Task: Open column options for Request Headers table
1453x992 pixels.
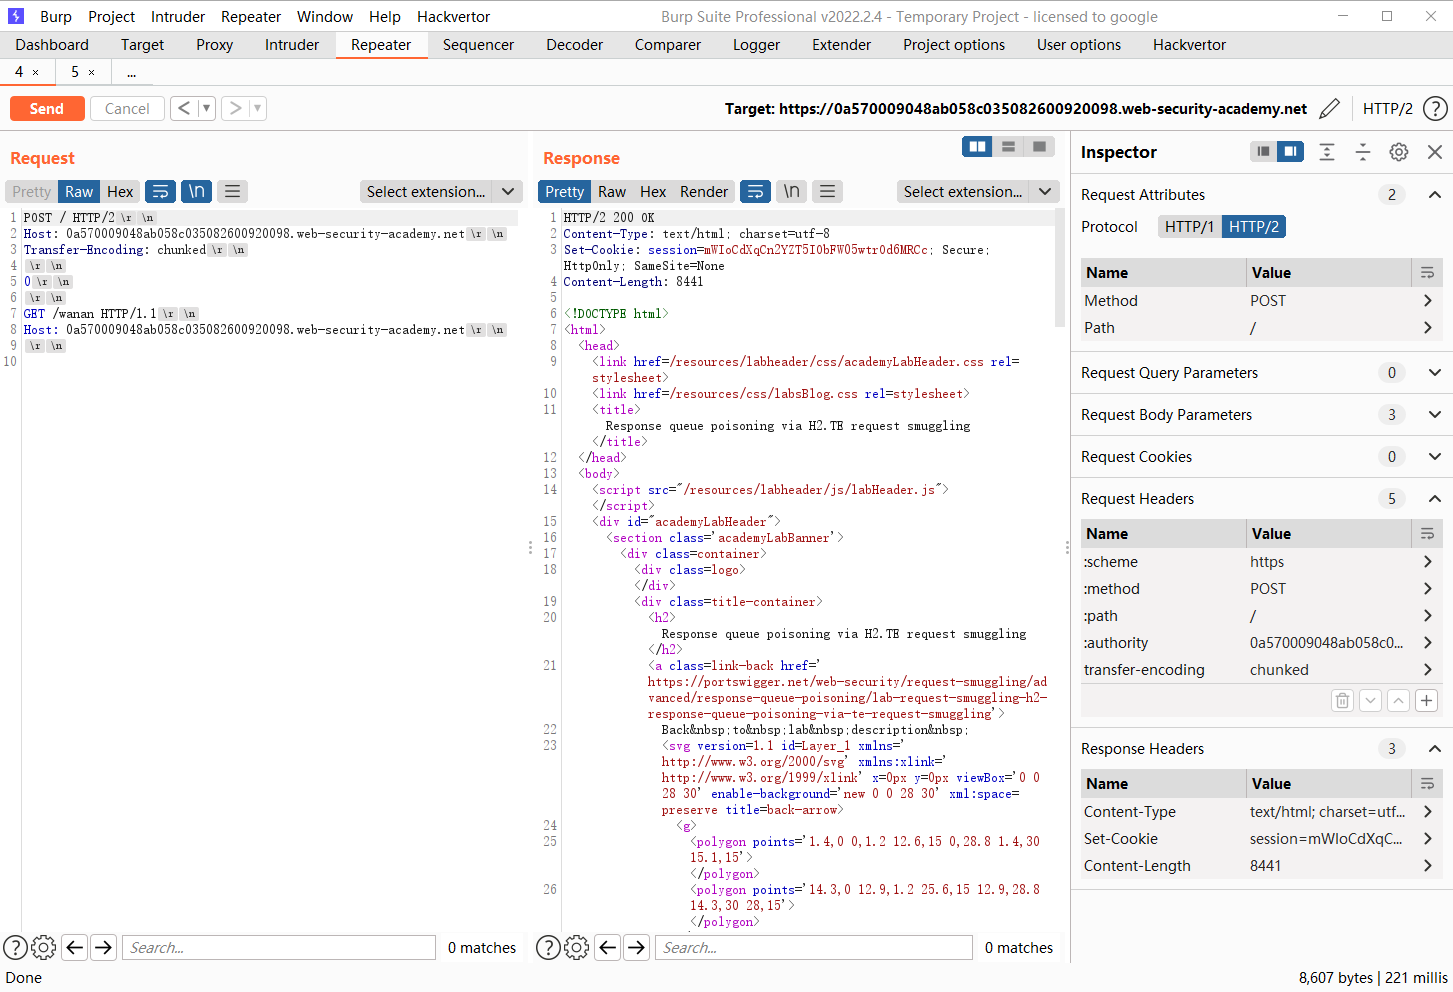Action: (1427, 533)
